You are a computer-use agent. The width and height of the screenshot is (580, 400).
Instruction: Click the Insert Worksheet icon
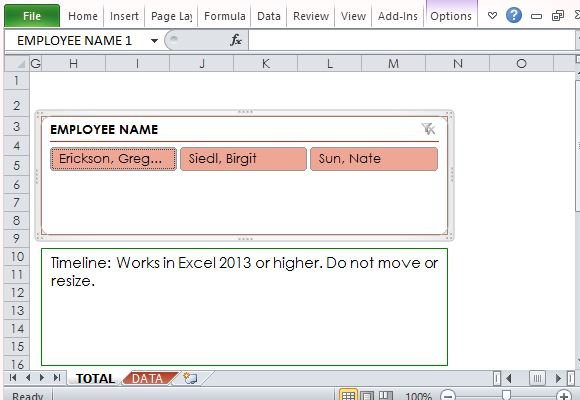[190, 378]
